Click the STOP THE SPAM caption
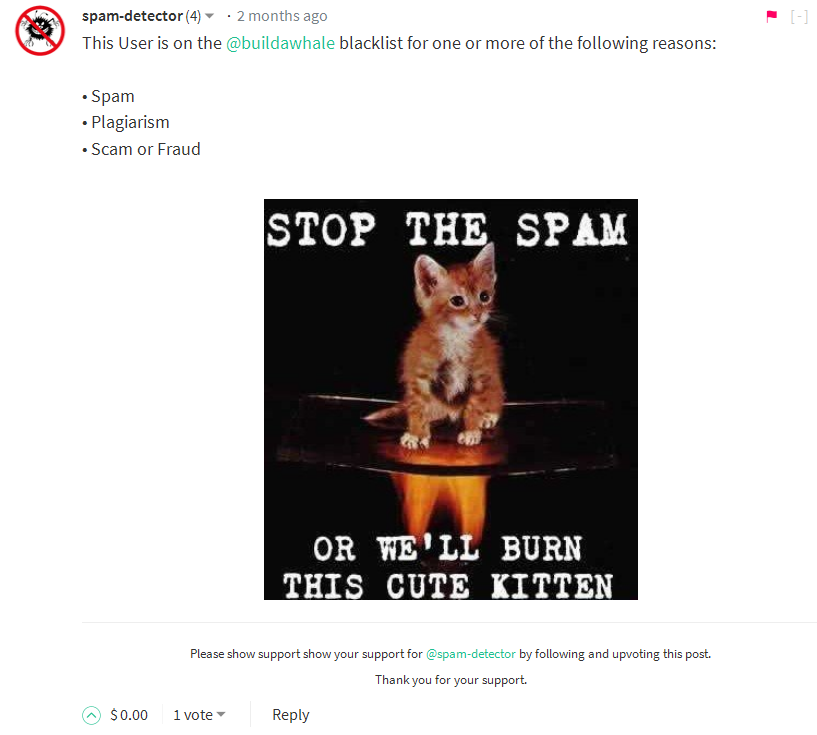Screen dimensions: 817x735 (x=447, y=230)
